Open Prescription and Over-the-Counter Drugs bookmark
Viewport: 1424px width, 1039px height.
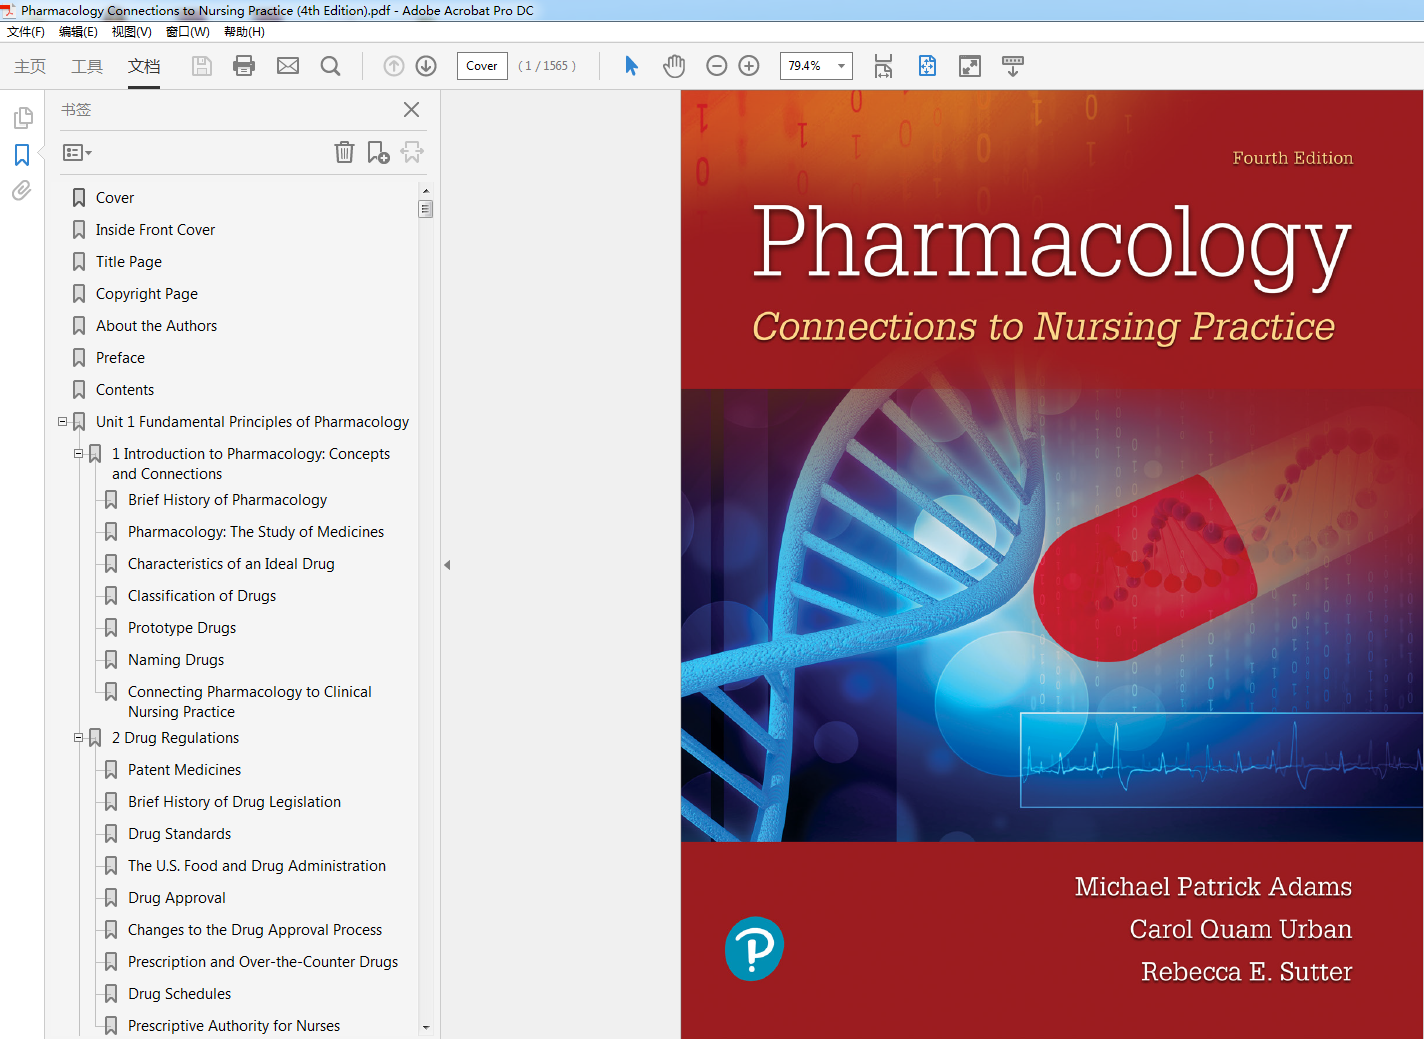(x=263, y=962)
